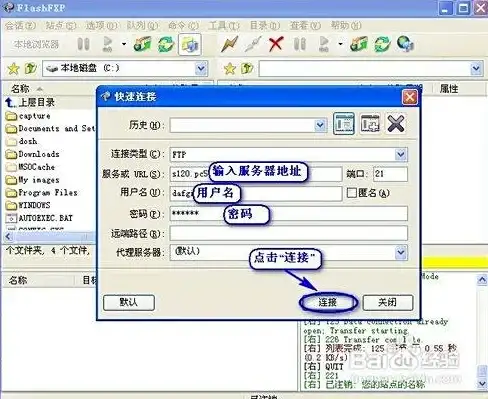The image size is (488, 399).
Task: Select the WINDOWS folder
Action: (28, 205)
